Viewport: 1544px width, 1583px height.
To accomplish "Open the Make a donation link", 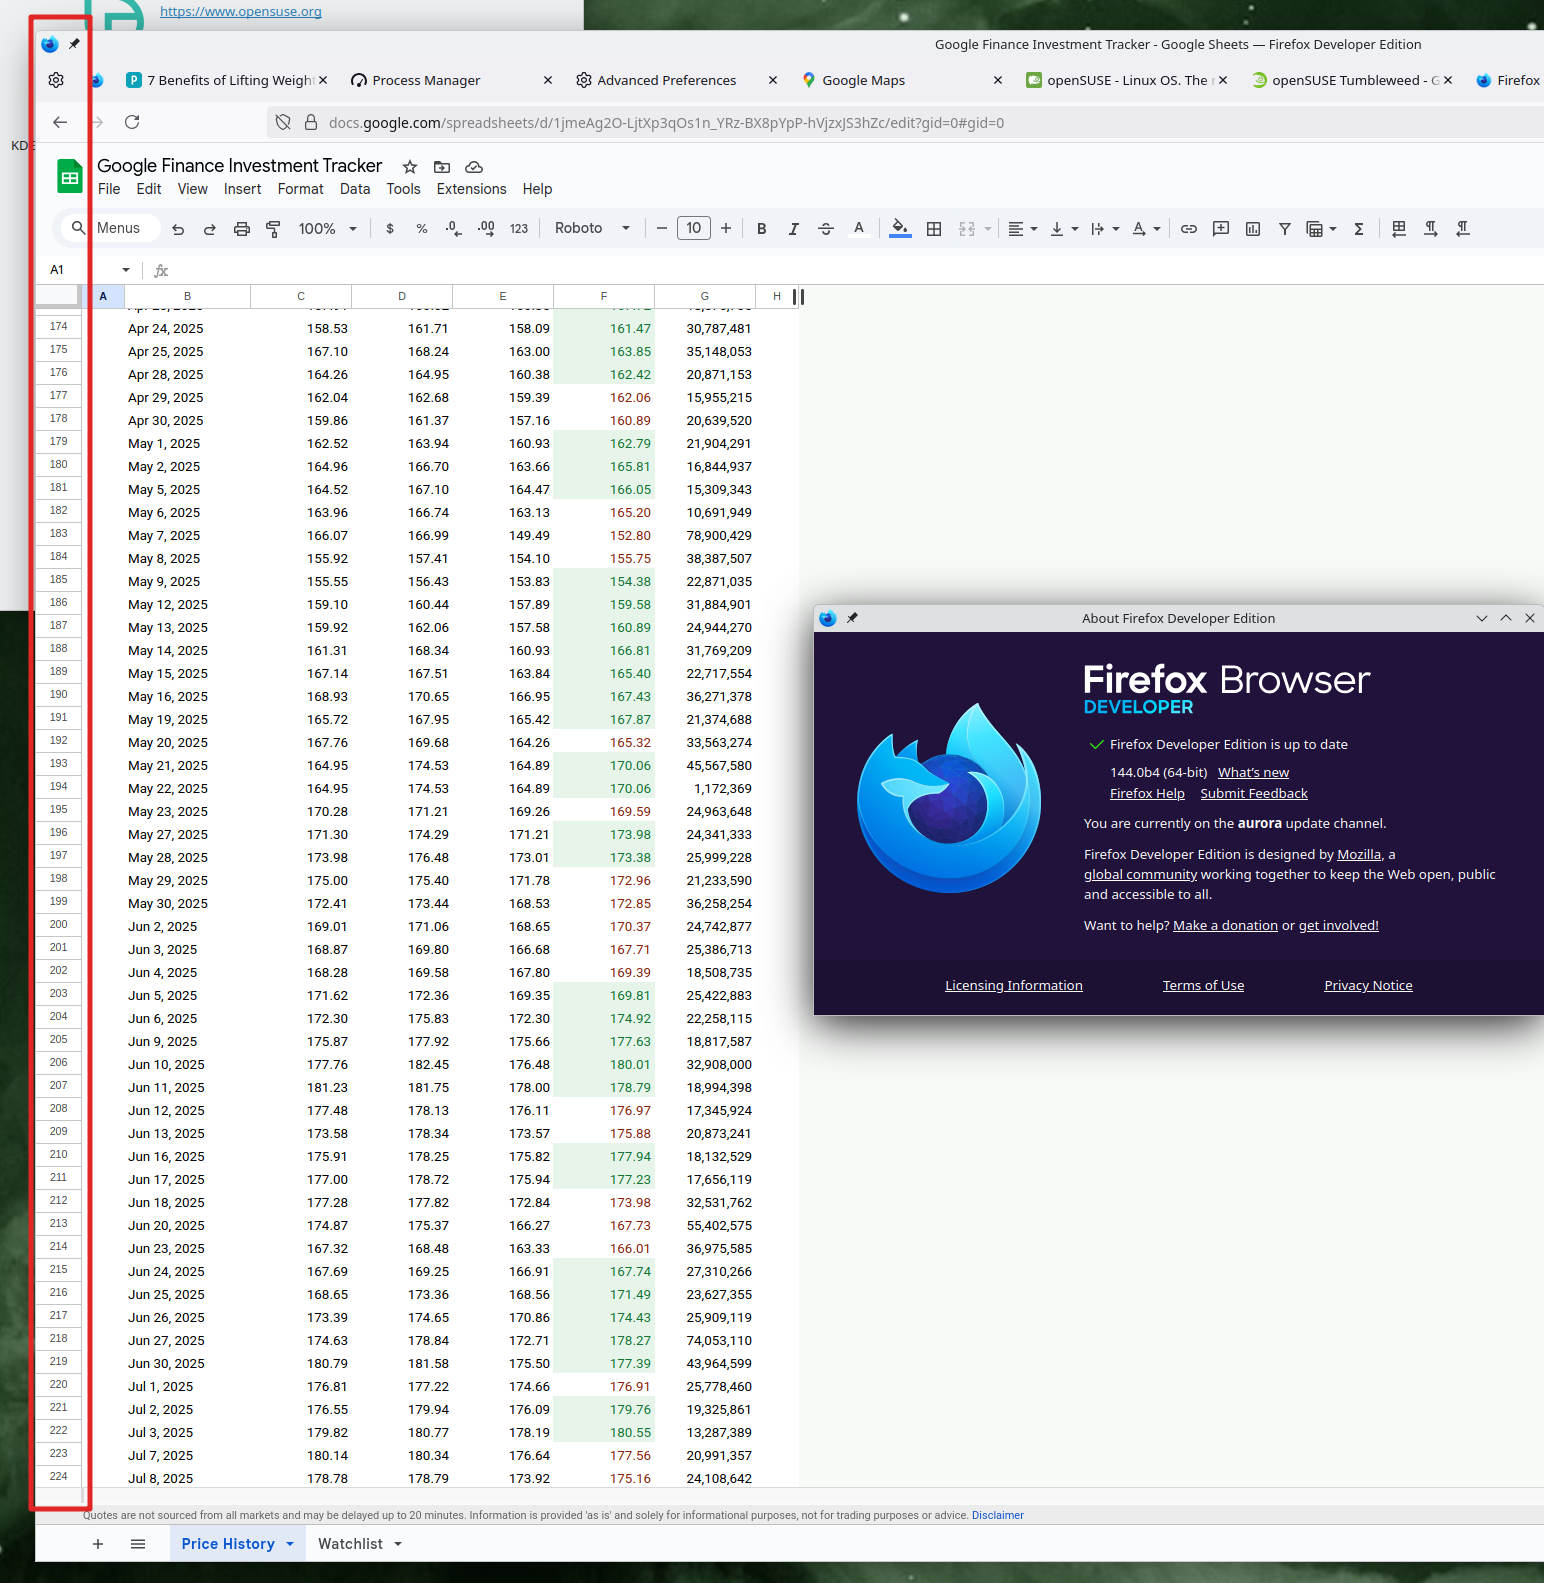I will [1225, 926].
